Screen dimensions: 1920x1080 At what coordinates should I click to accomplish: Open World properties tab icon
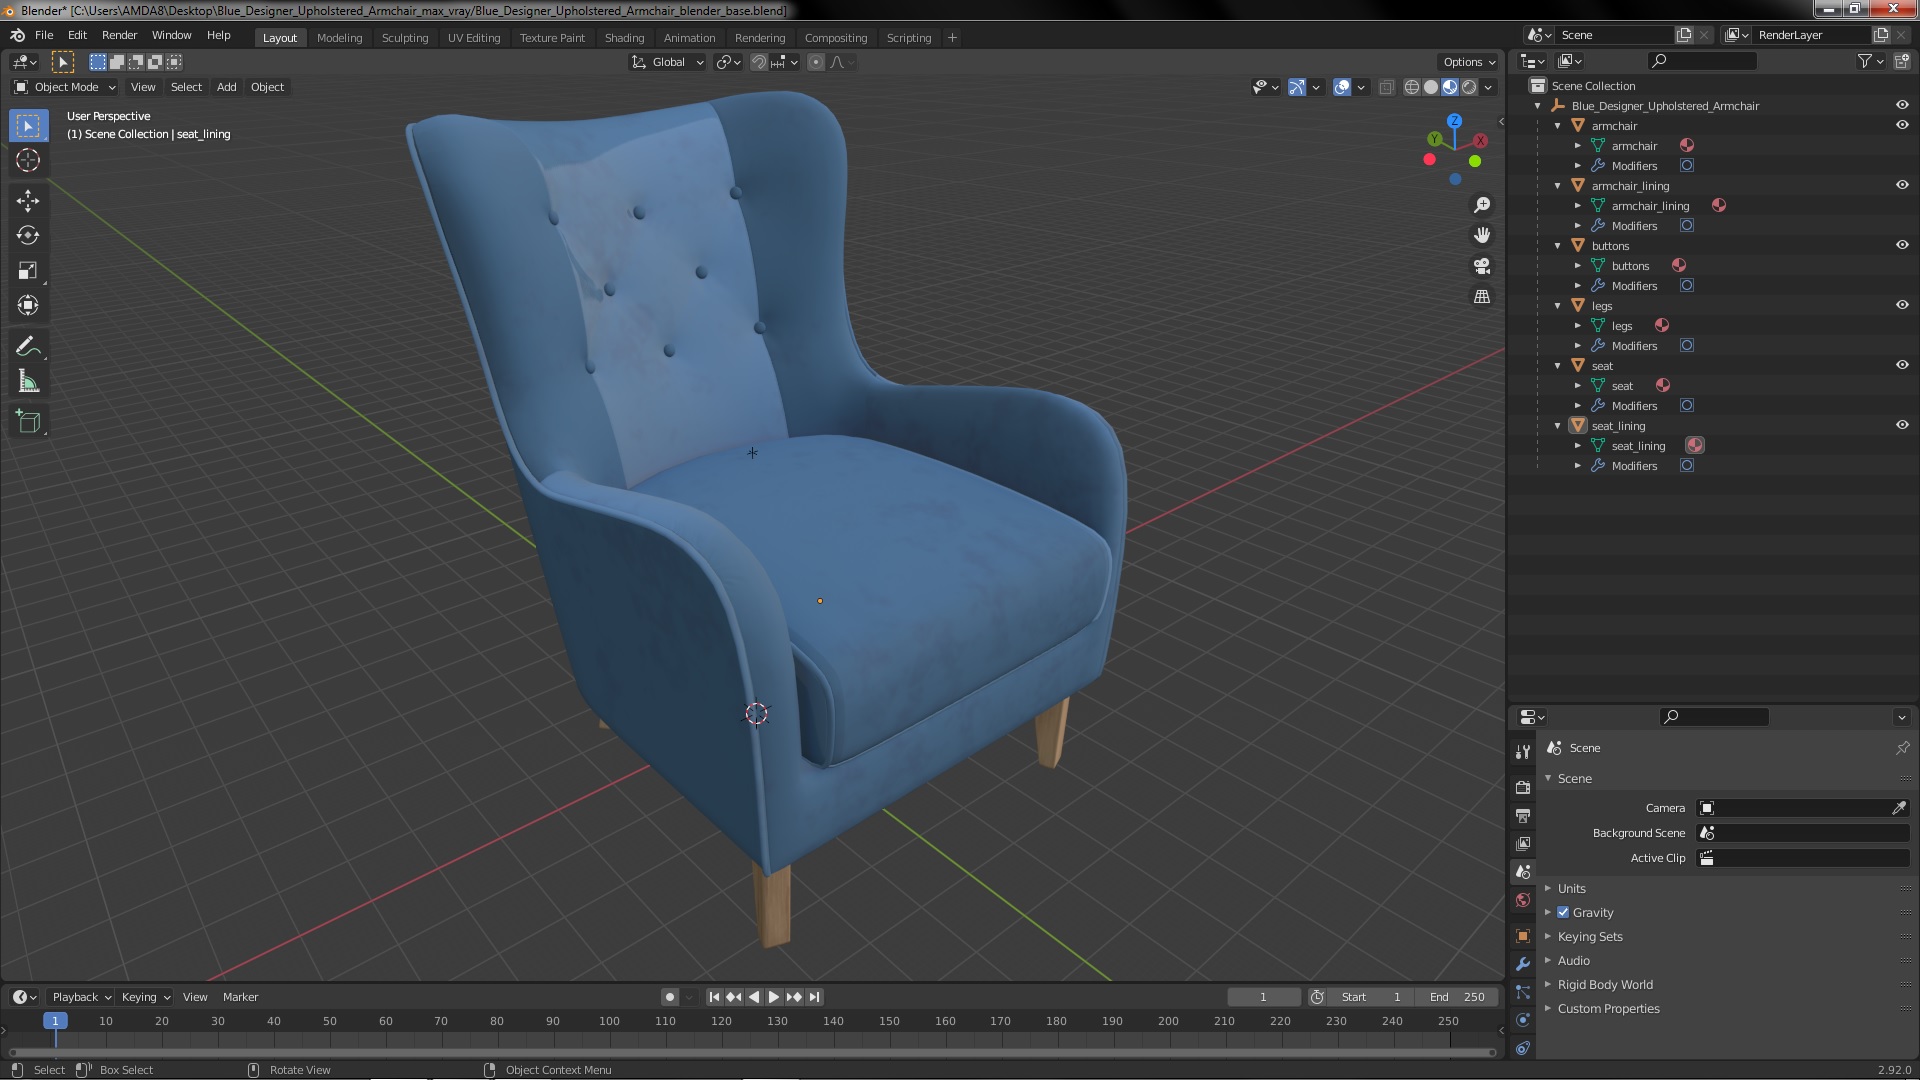coord(1523,900)
